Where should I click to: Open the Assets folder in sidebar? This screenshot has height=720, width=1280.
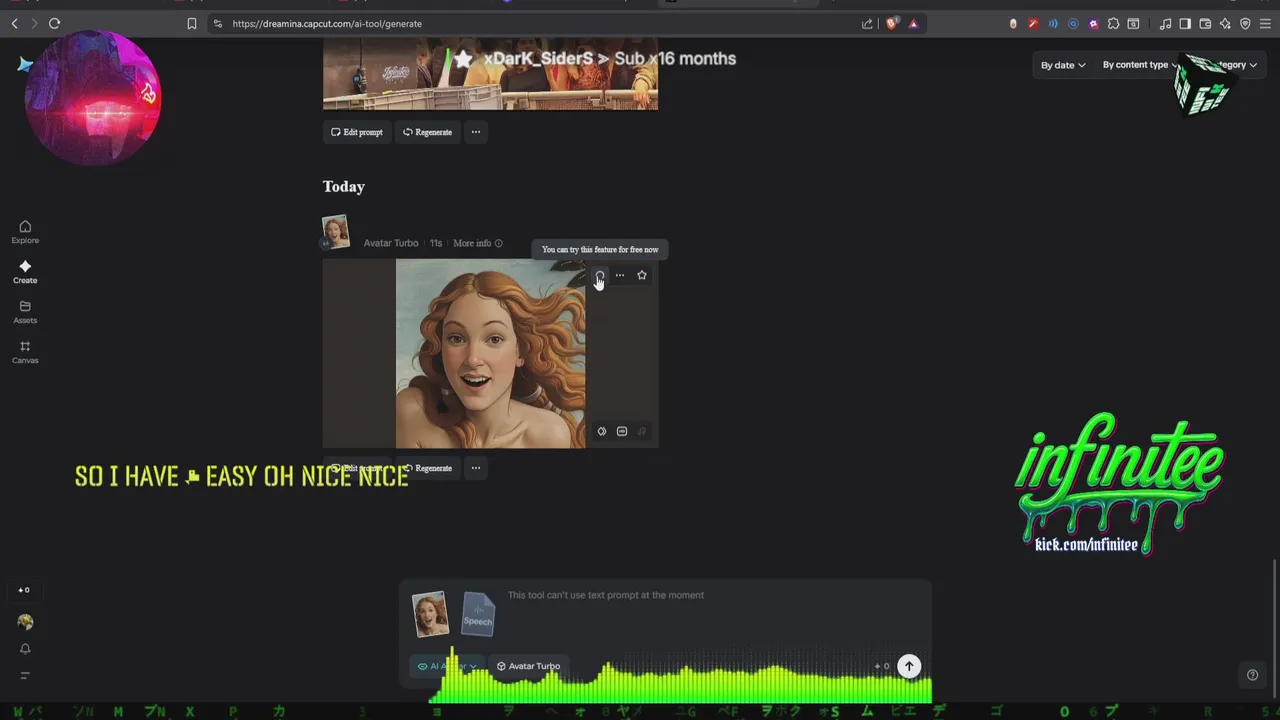click(x=25, y=312)
